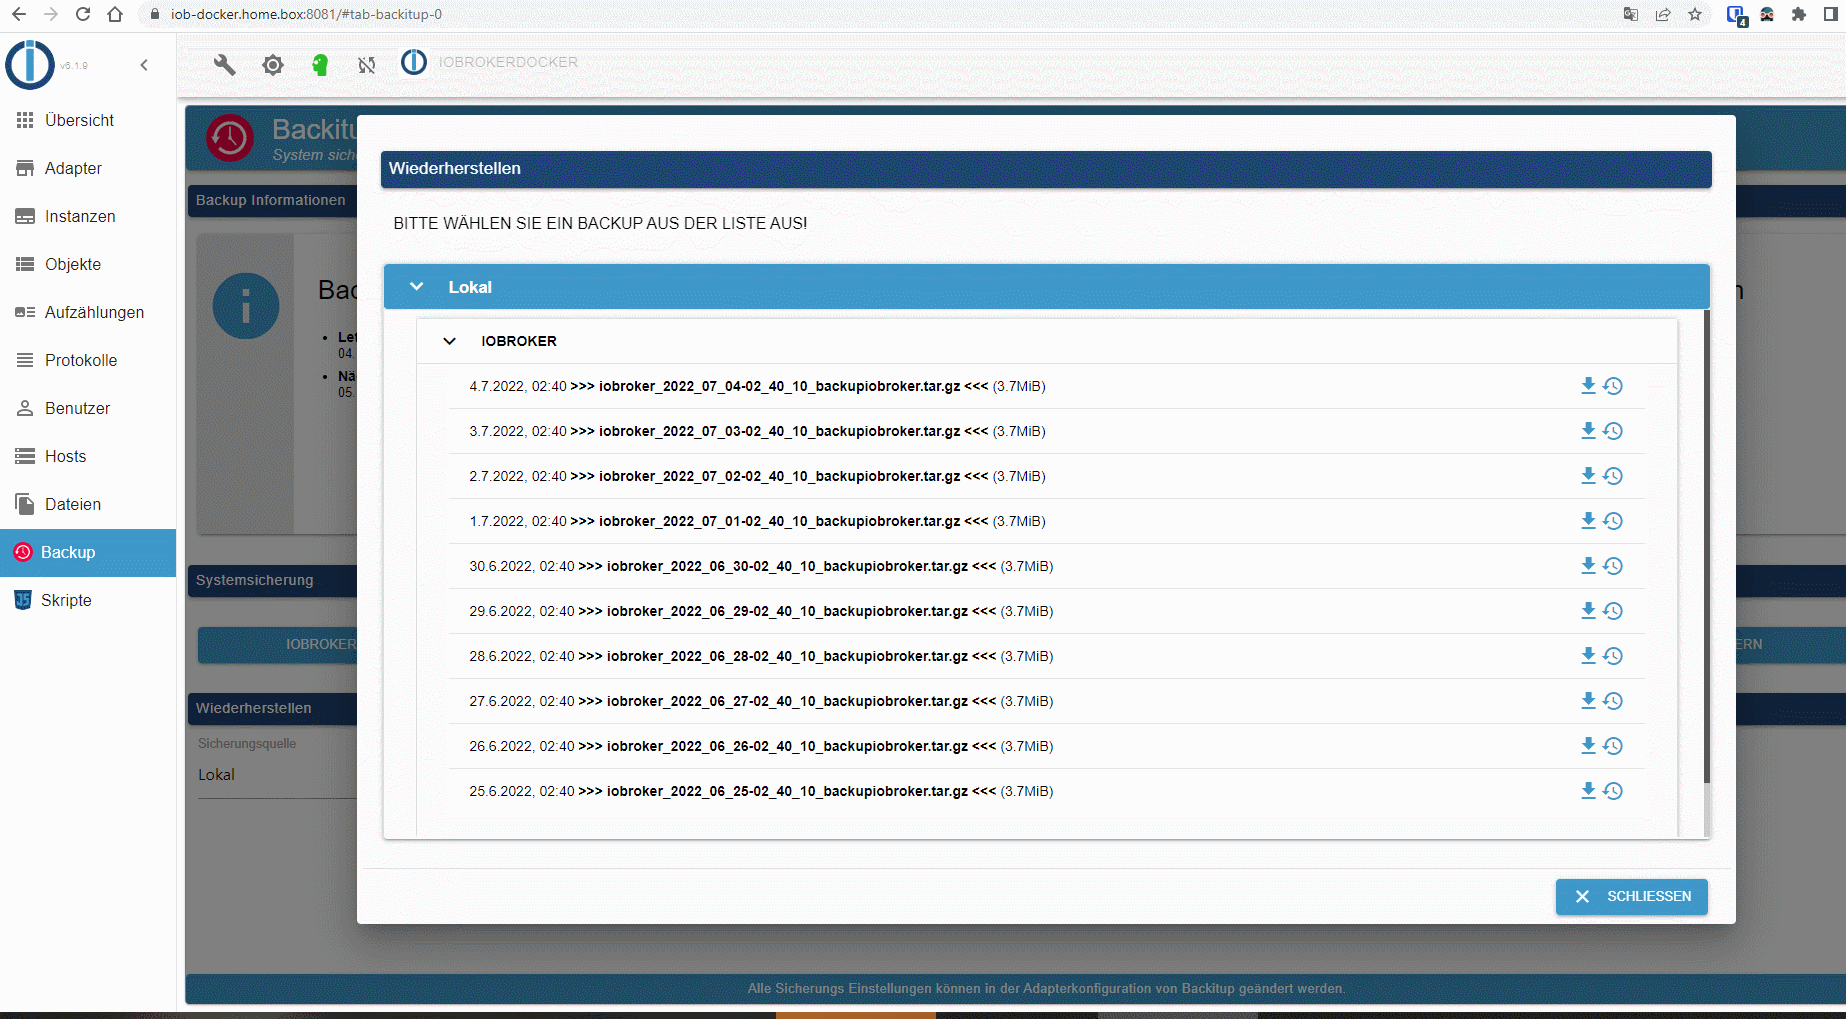Click the translate icon in the address bar

pos(1629,15)
